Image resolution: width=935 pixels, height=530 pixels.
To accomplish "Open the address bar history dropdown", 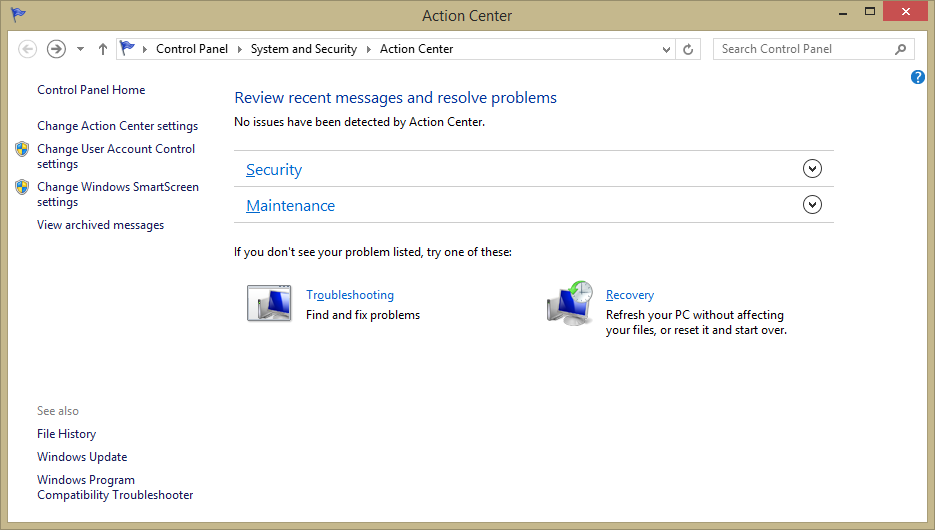I will [x=666, y=49].
